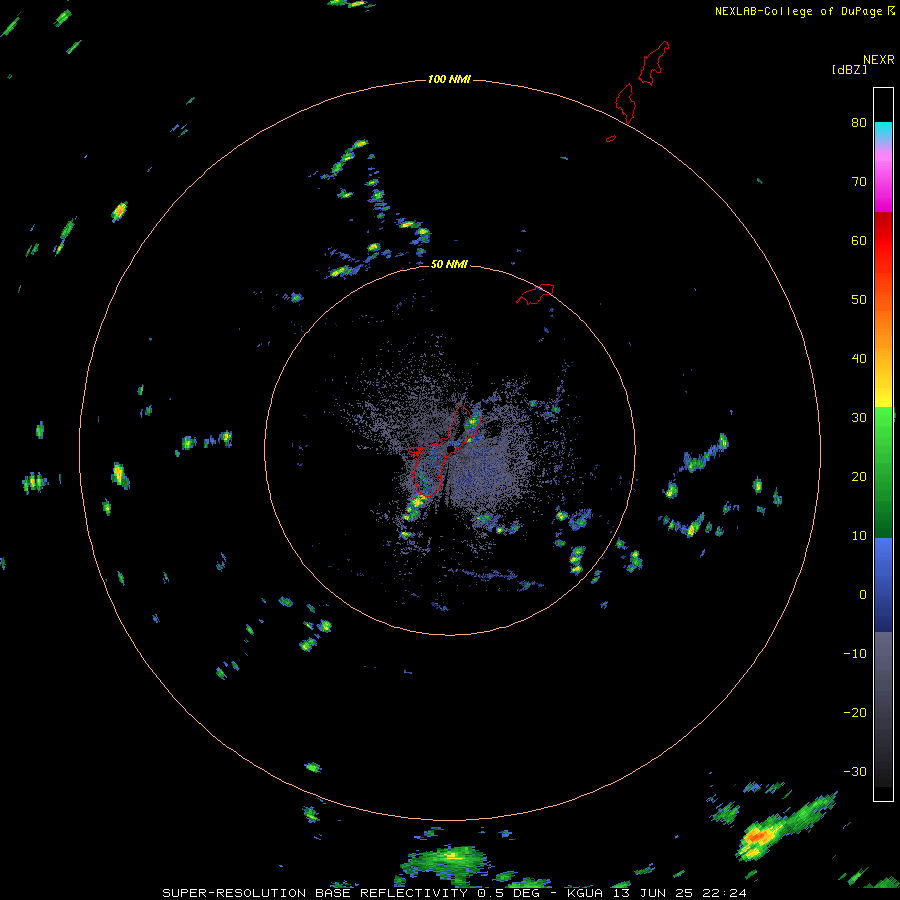Click the dBZ unit label above color bar
900x900 pixels.
[x=849, y=69]
